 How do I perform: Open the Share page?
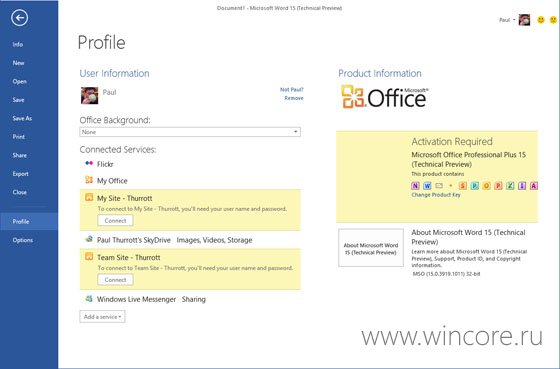[x=20, y=155]
